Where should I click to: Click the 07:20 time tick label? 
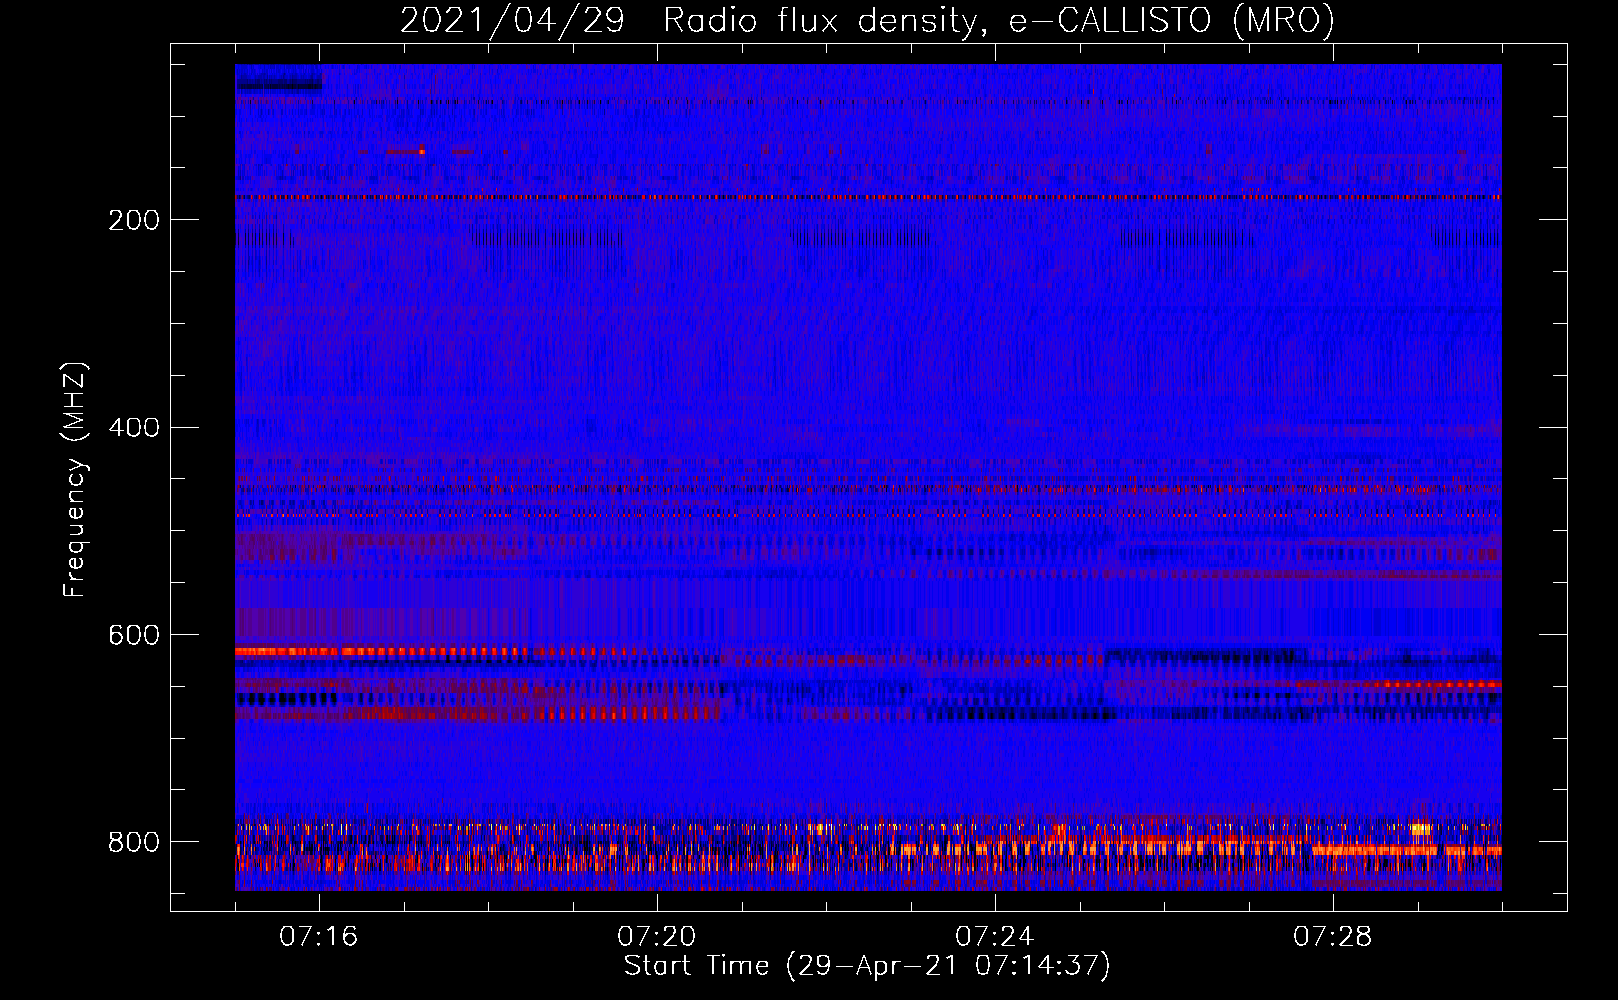point(657,937)
